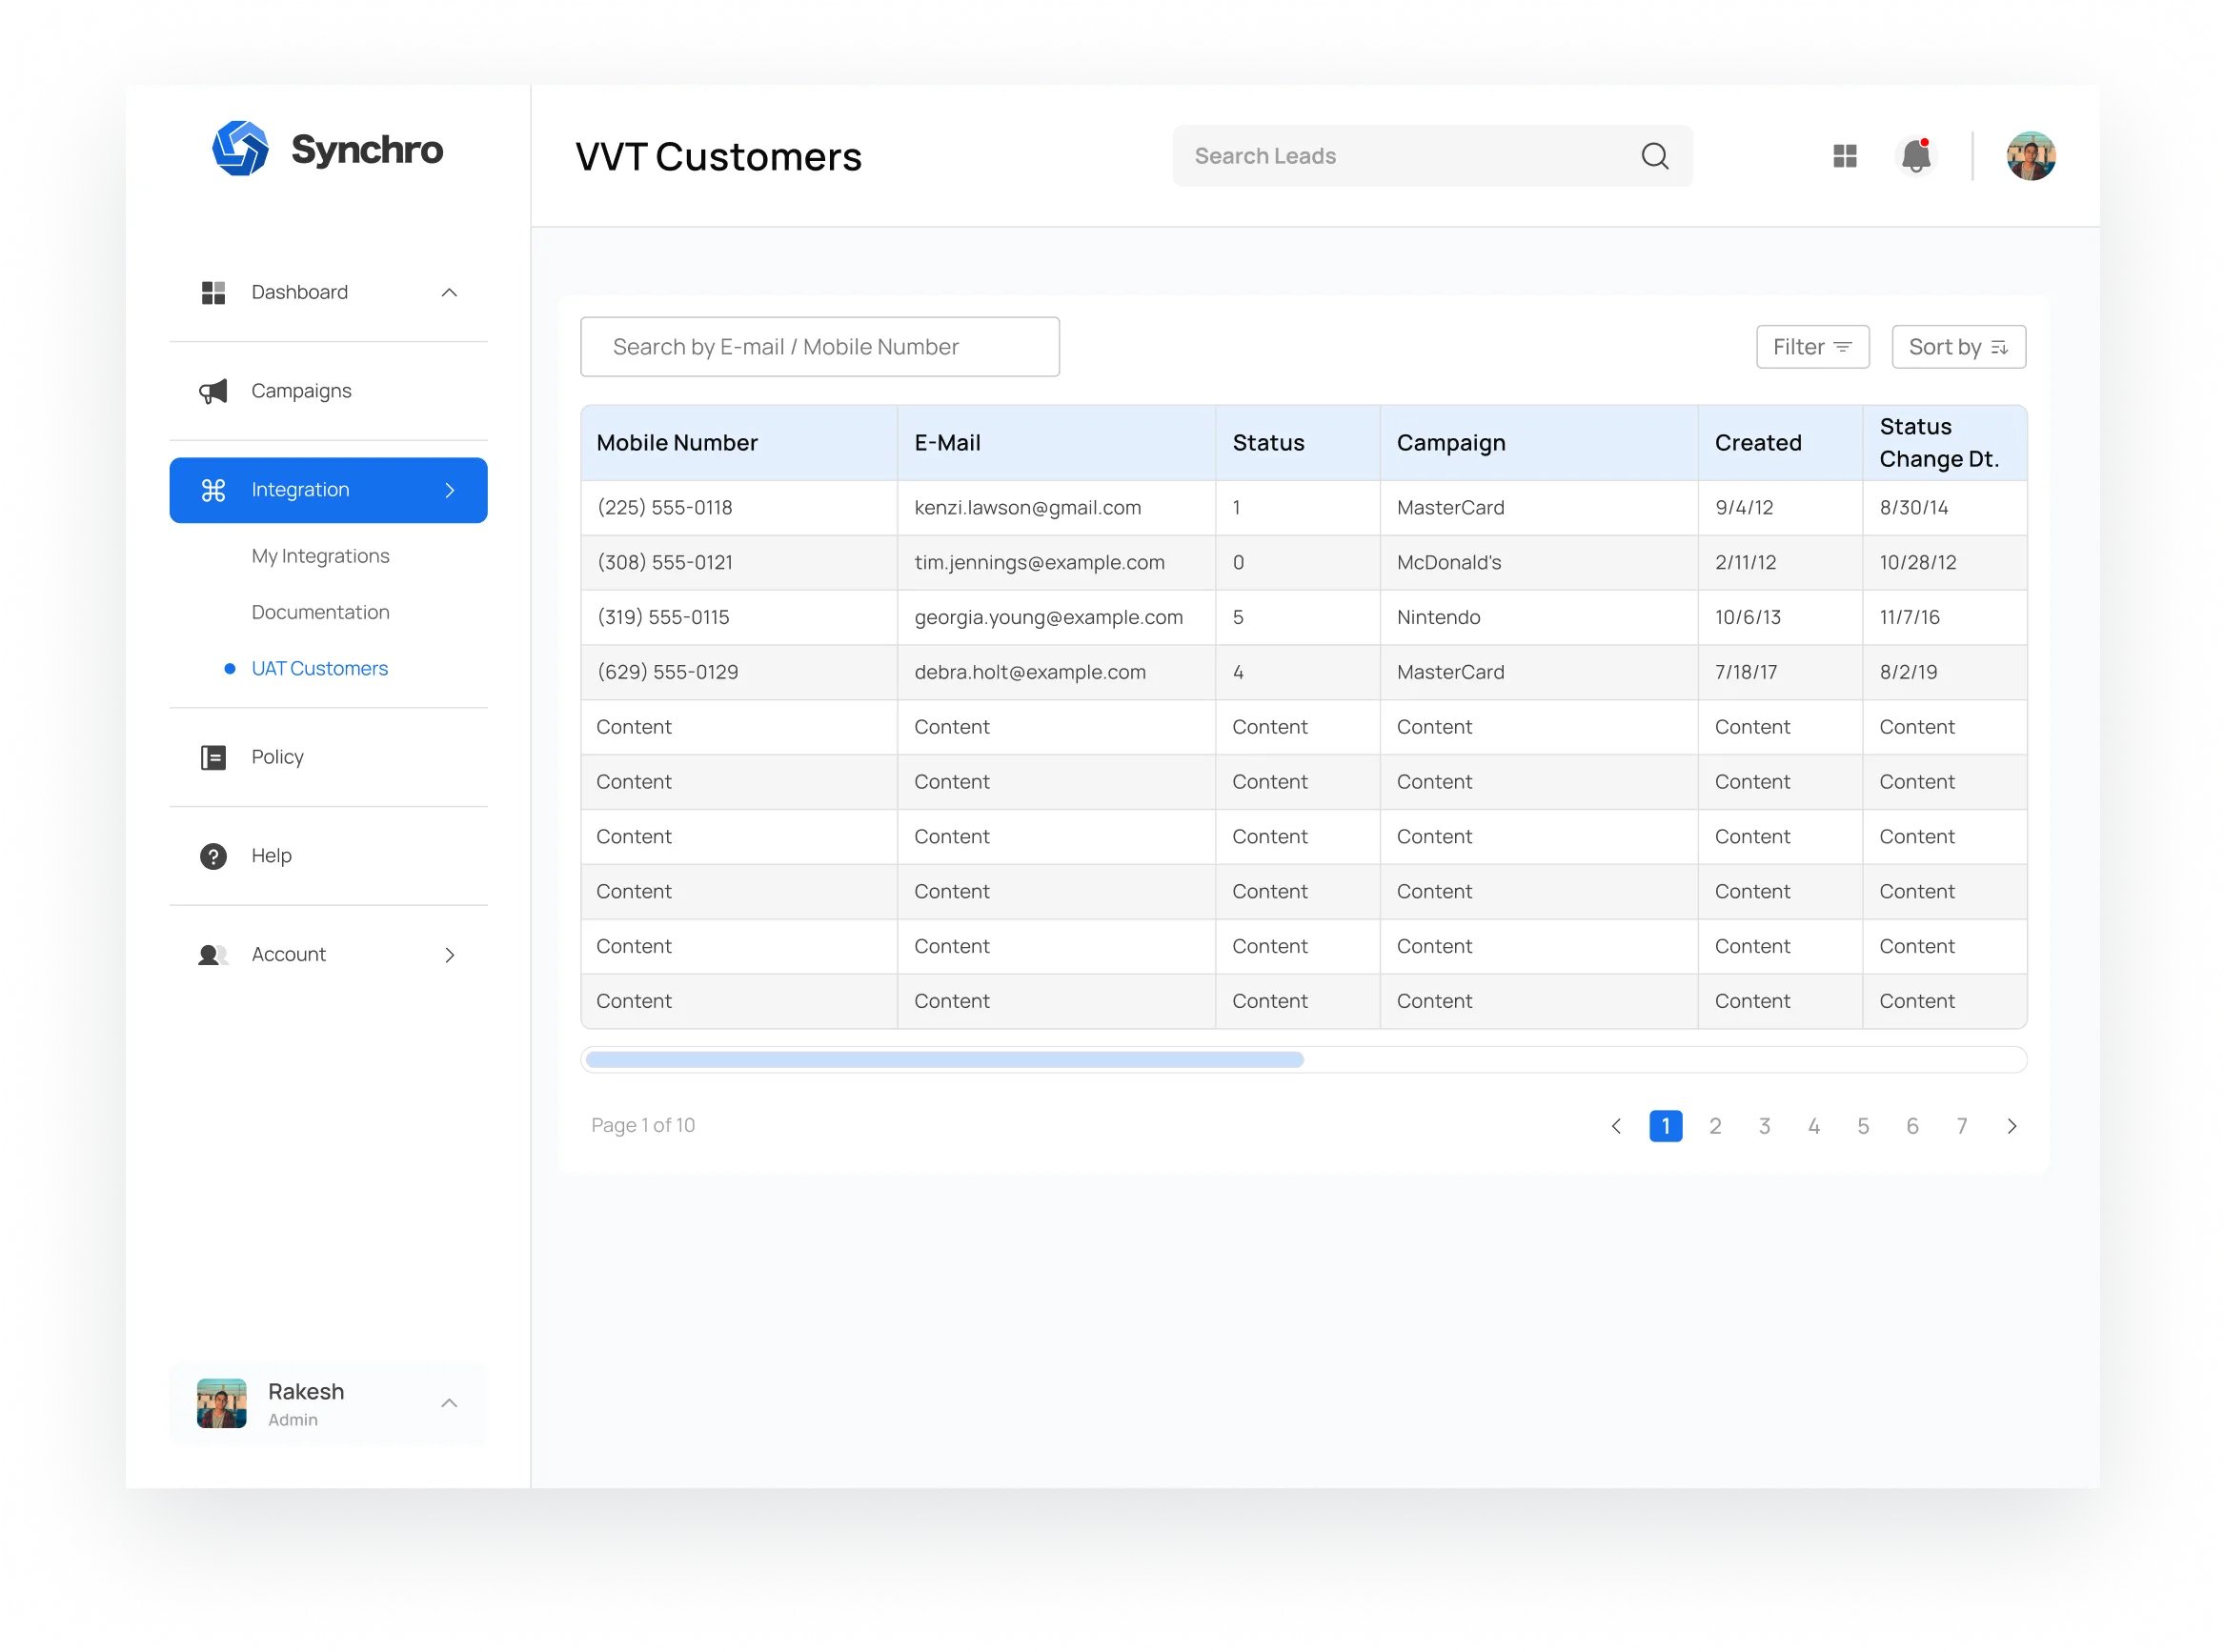Go to page 3
This screenshot has height=1652, width=2224.
[1764, 1126]
